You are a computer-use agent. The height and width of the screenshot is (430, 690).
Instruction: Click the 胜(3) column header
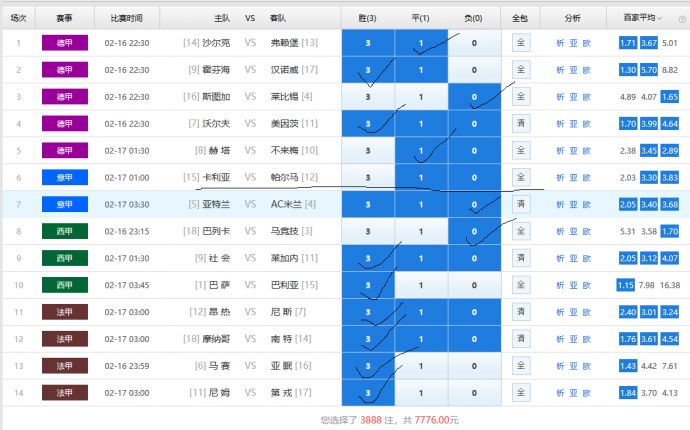click(x=367, y=18)
